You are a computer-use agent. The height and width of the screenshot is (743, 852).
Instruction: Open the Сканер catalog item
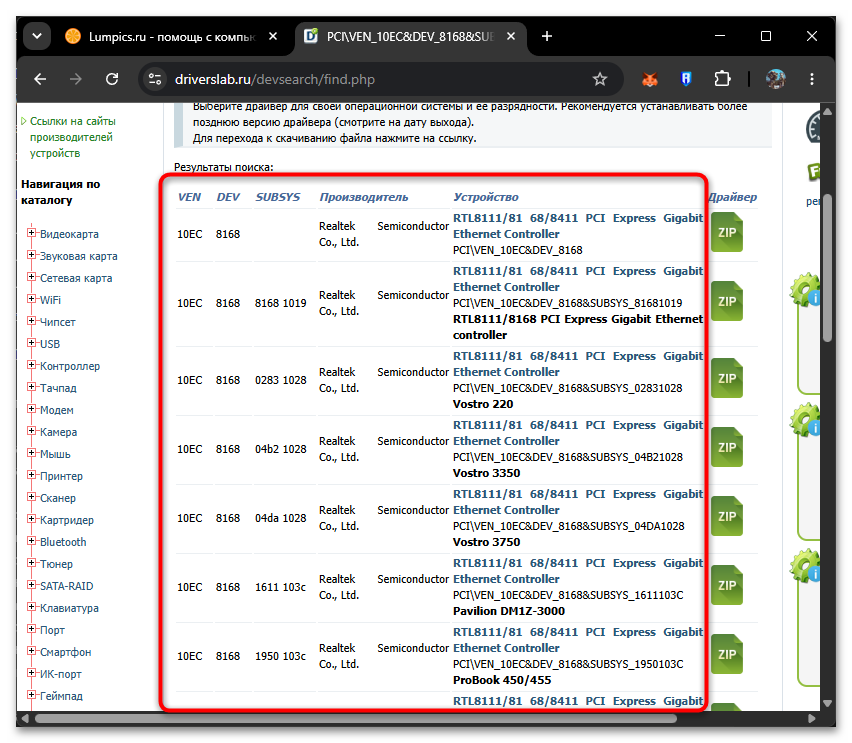pos(58,498)
